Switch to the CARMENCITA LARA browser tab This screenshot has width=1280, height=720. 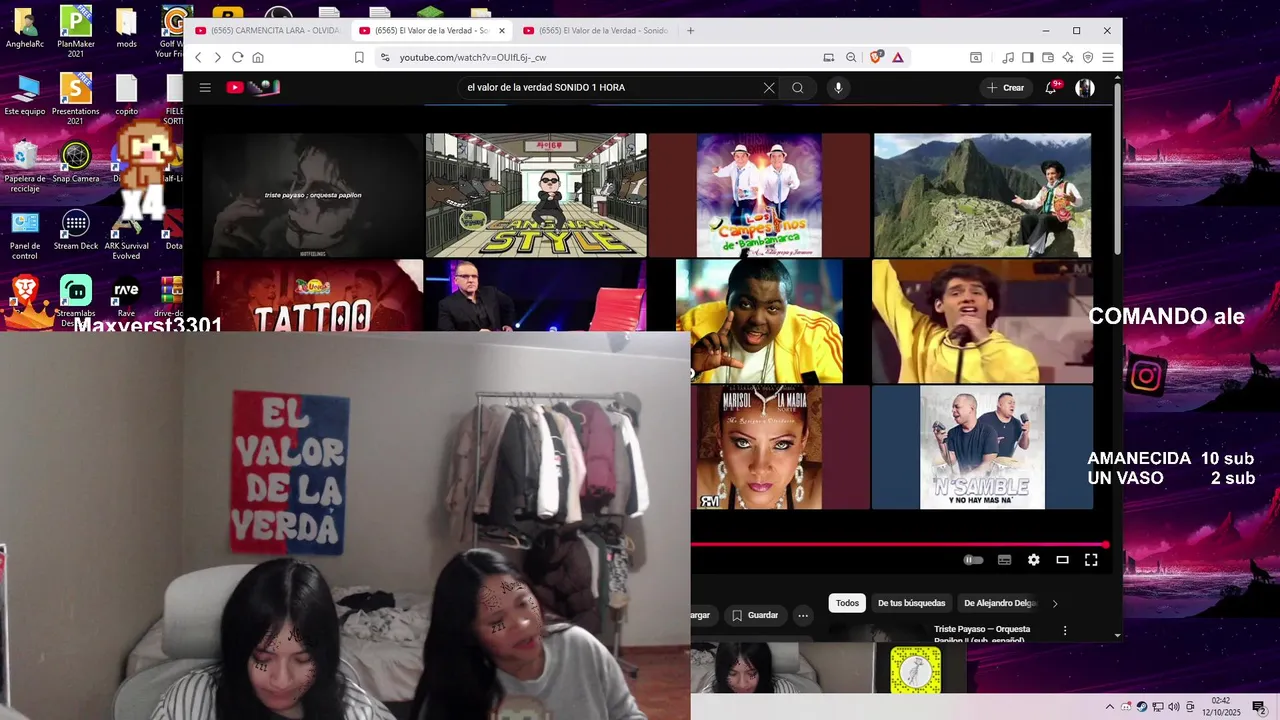(266, 31)
